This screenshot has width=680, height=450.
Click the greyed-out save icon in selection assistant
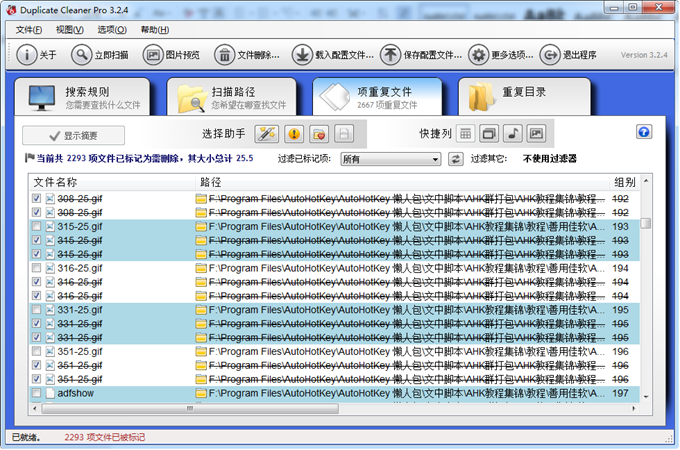(344, 134)
